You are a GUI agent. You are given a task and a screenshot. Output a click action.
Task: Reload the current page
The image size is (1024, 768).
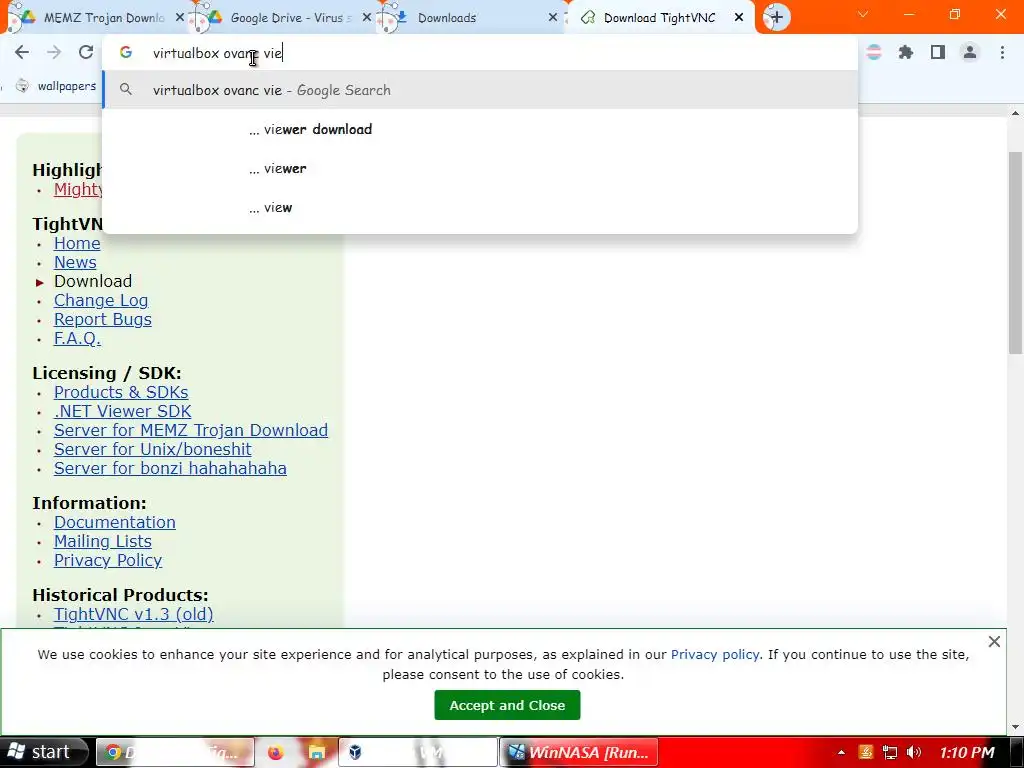coord(86,52)
